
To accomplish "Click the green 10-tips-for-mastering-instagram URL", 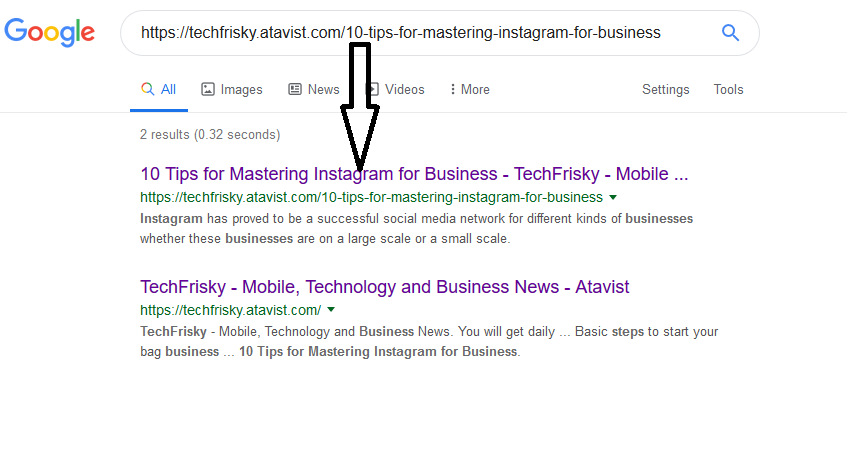I will tap(371, 197).
